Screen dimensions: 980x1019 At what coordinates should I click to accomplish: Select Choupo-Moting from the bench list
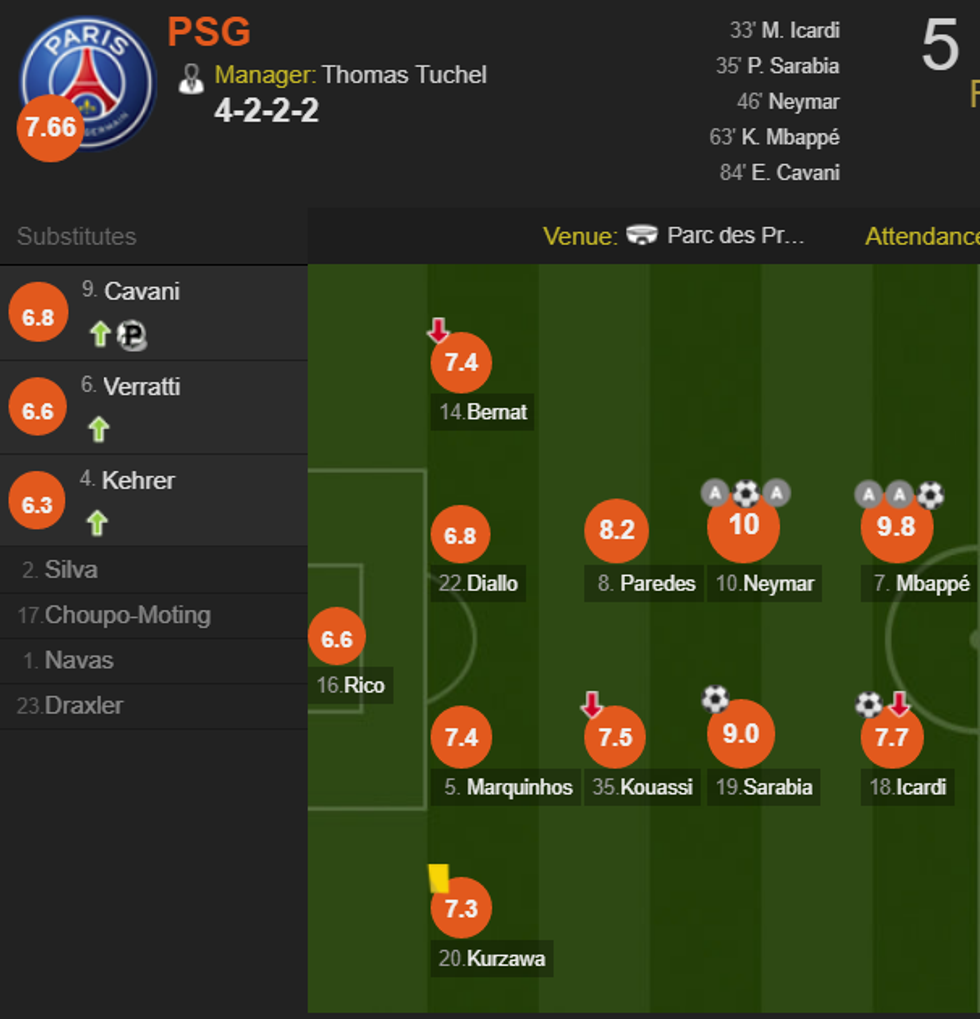[x=127, y=615]
